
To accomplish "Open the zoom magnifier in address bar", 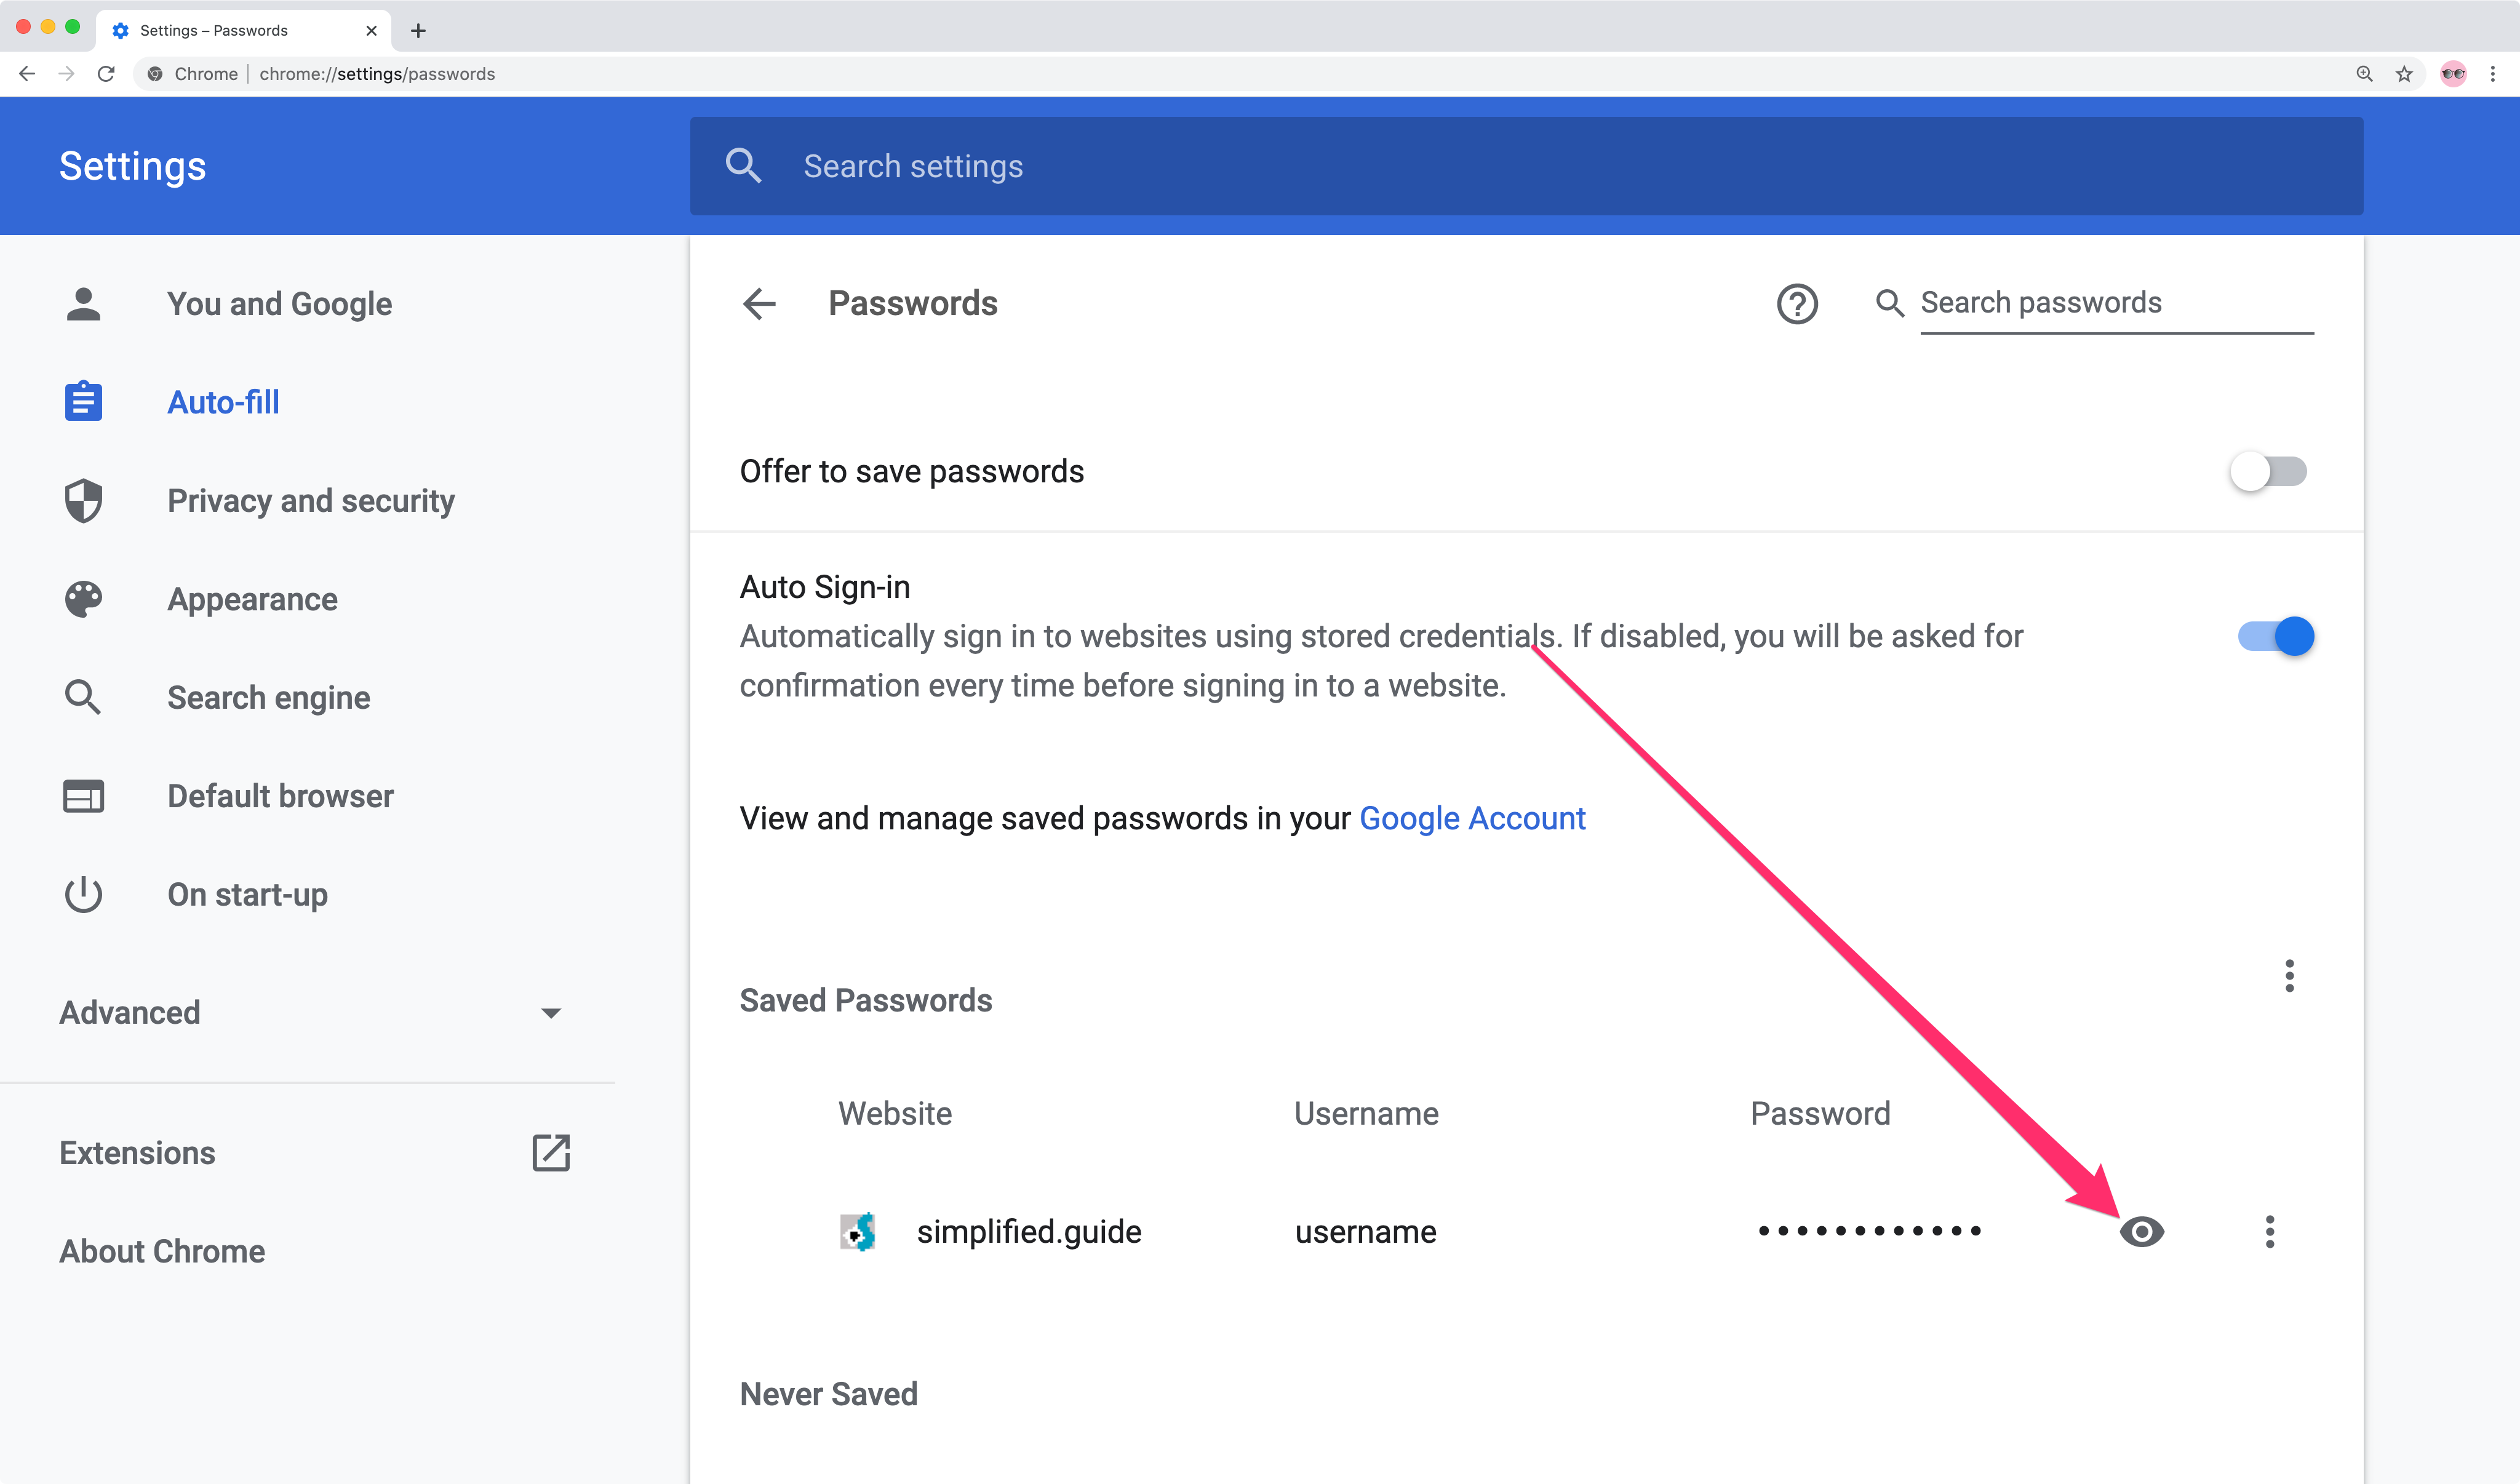I will click(2364, 74).
